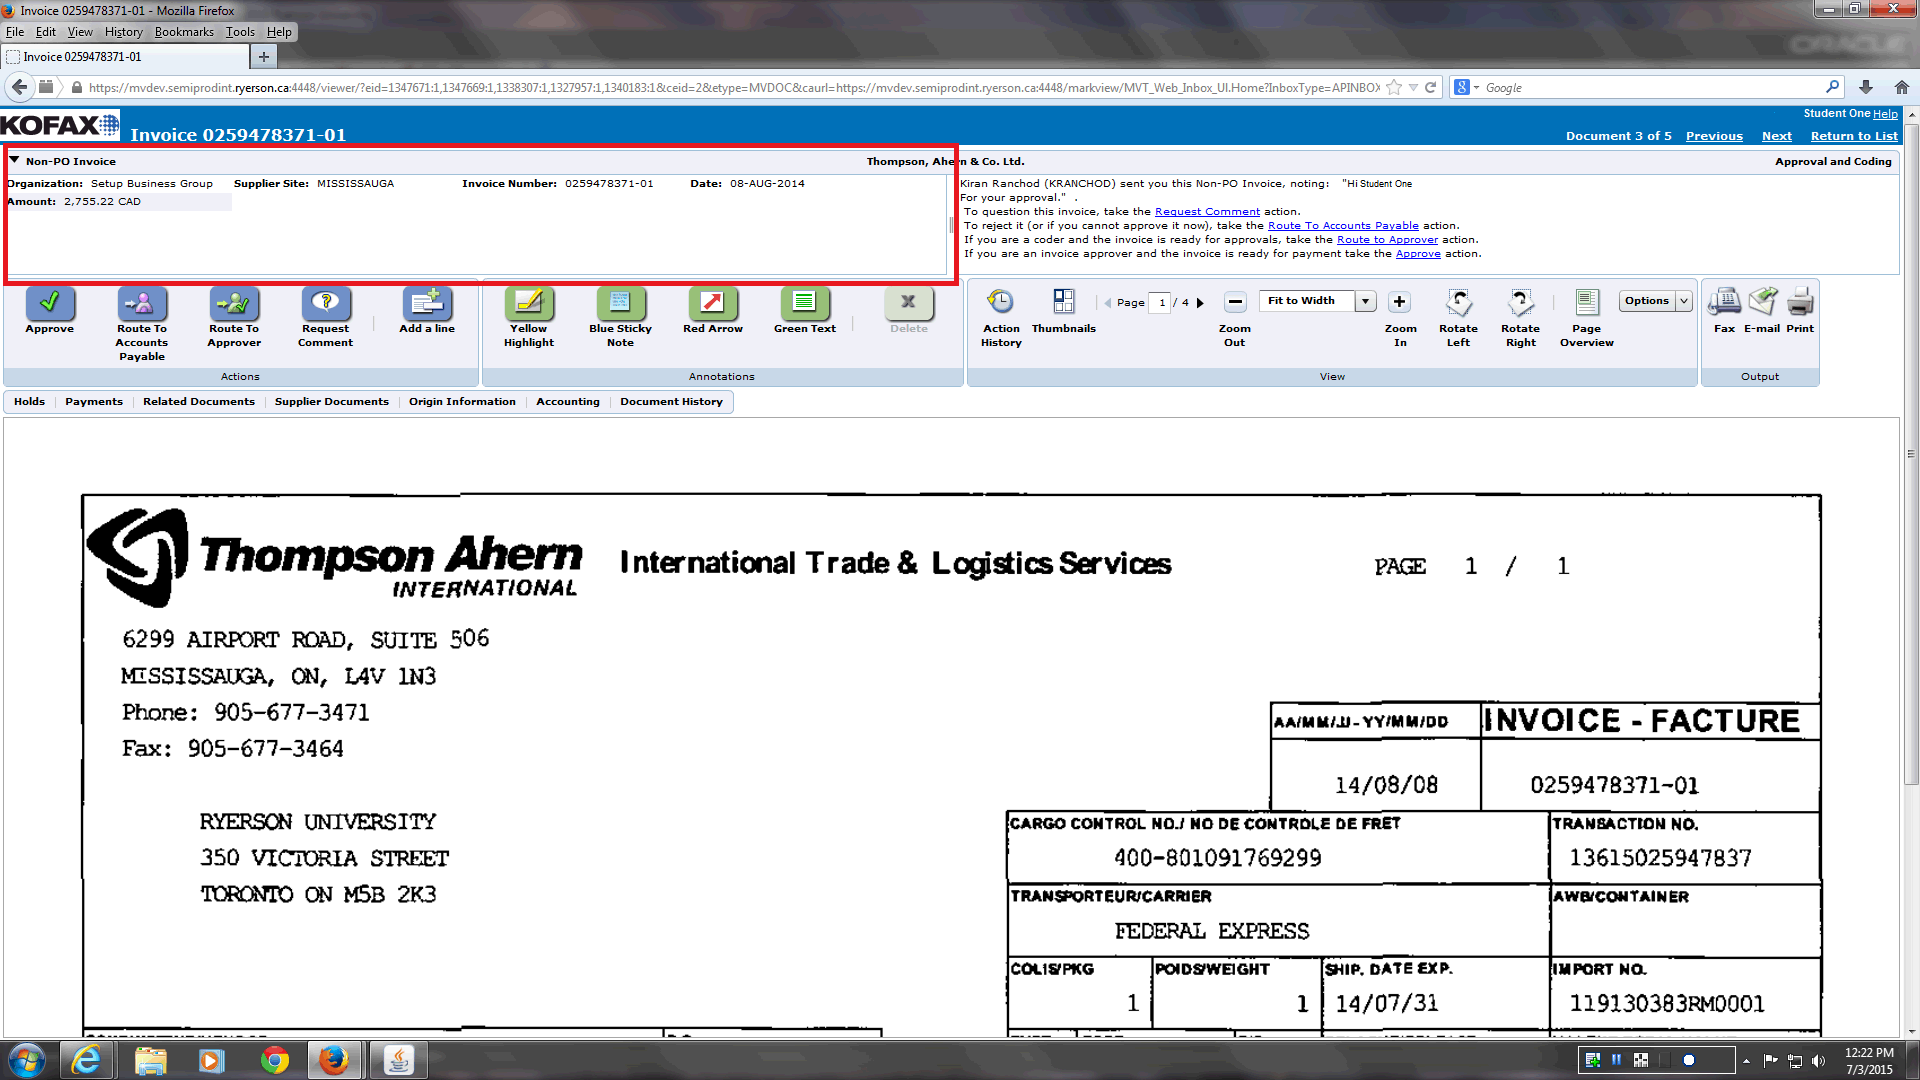Go to the Next document link
The width and height of the screenshot is (1920, 1080).
point(1776,136)
